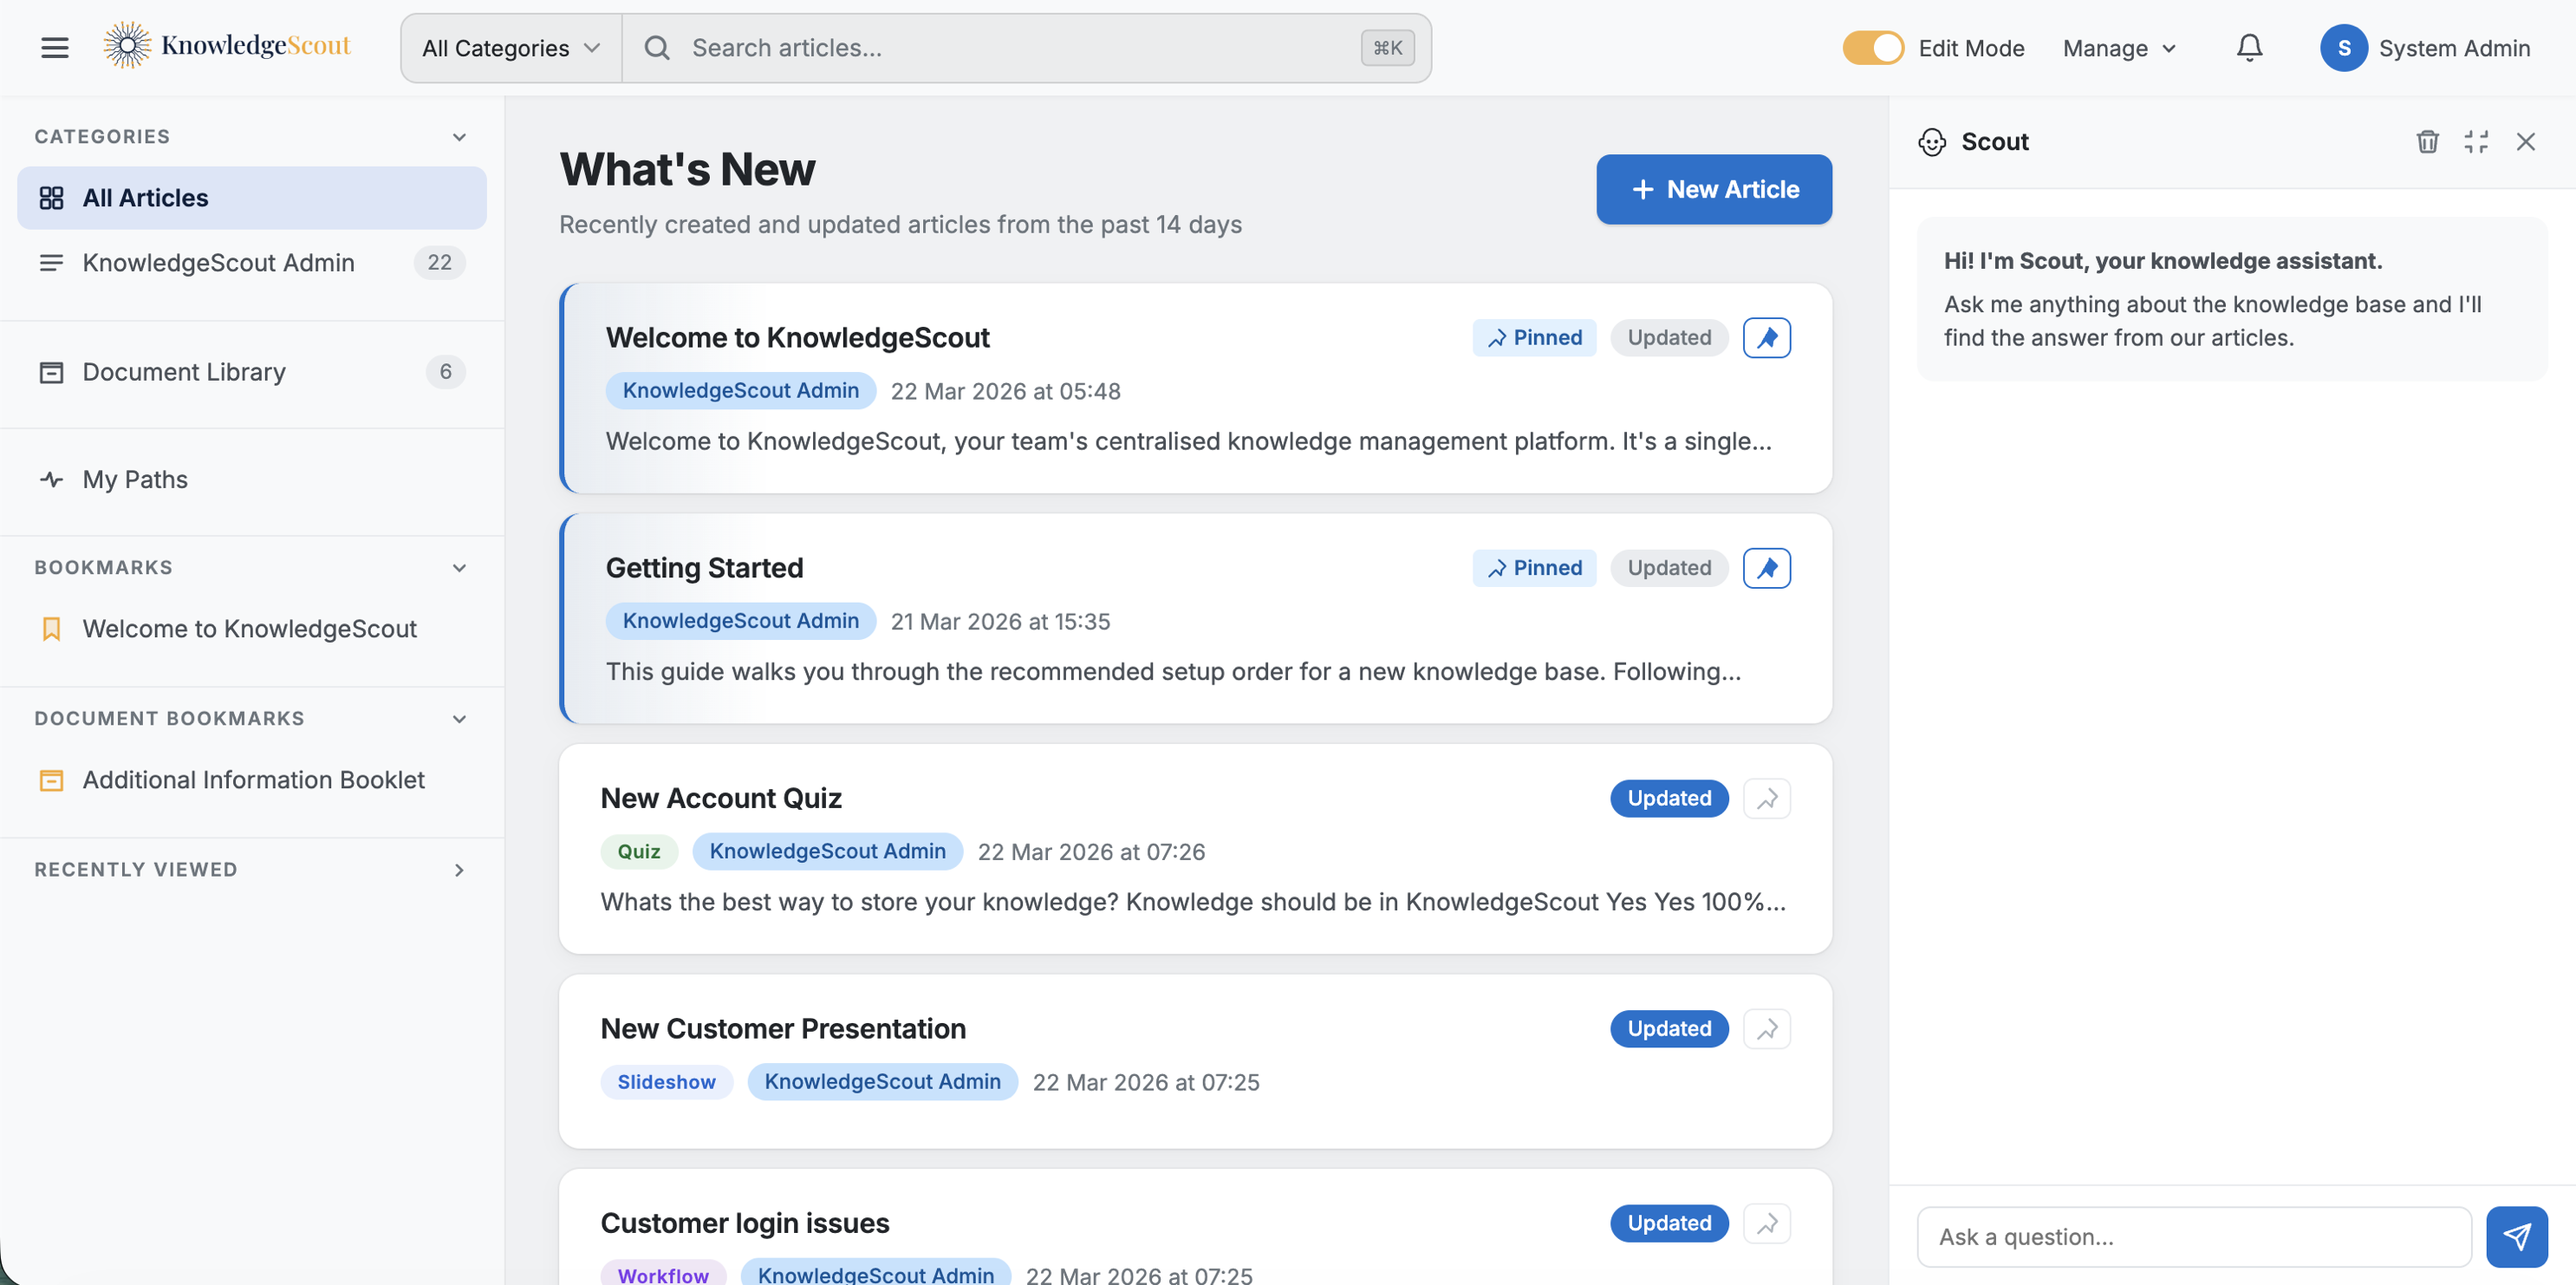Image resolution: width=2576 pixels, height=1285 pixels.
Task: Click the search magnifier icon
Action: click(x=657, y=48)
